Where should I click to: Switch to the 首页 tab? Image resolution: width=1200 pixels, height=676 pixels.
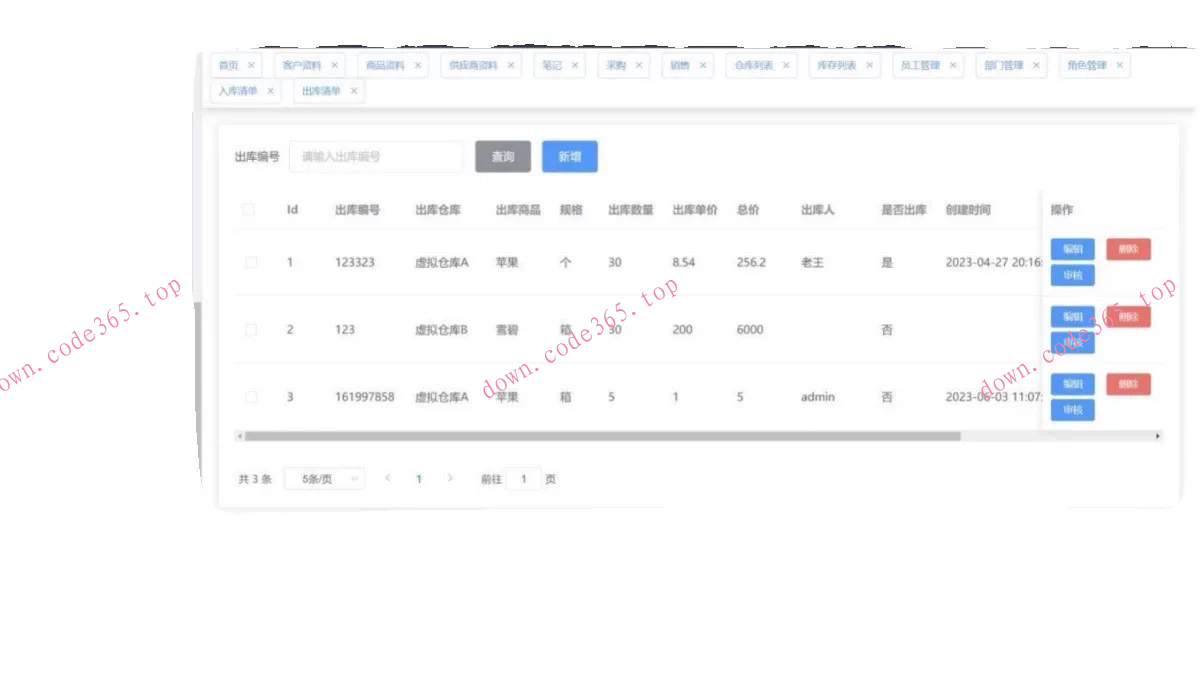click(x=228, y=65)
